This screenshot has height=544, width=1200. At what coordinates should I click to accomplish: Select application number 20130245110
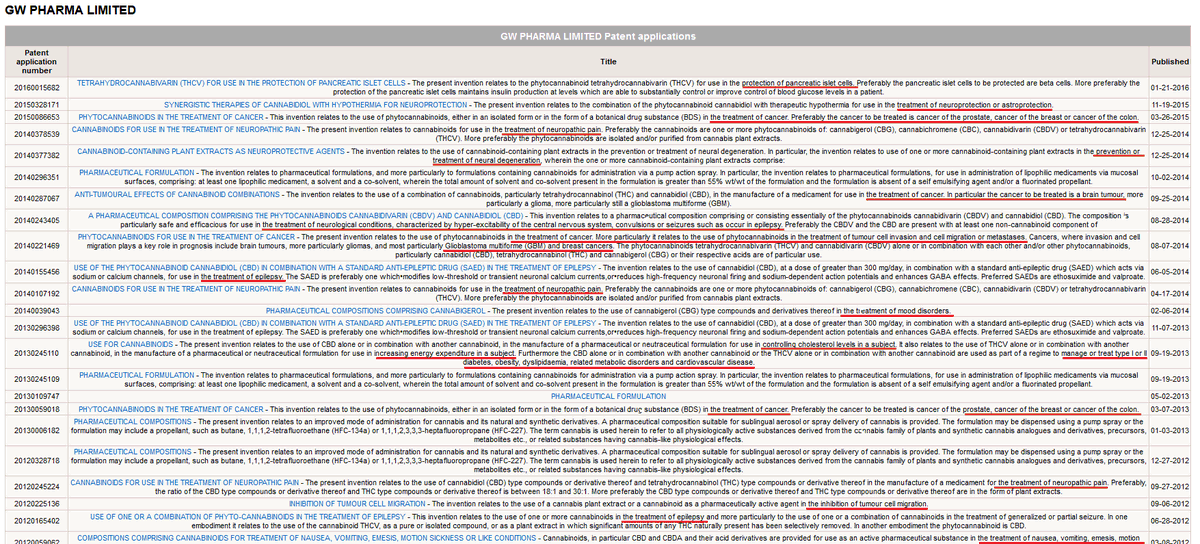[37, 353]
